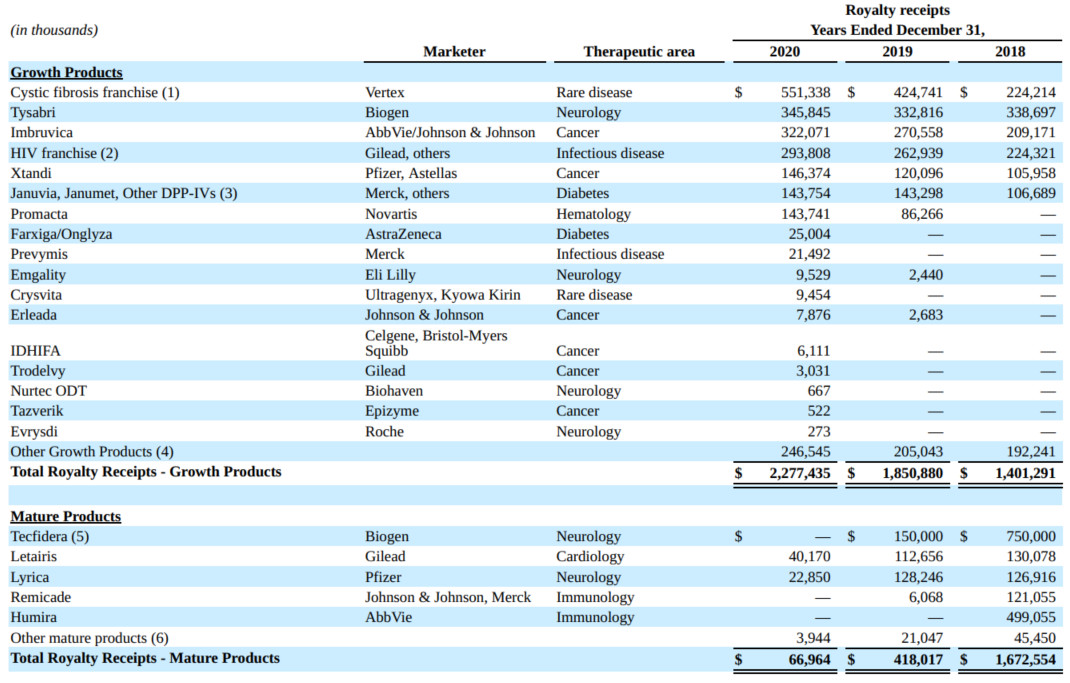Click the 'Hematology' therapeutic area cell
Screen dimensions: 1070x683
click(x=594, y=214)
